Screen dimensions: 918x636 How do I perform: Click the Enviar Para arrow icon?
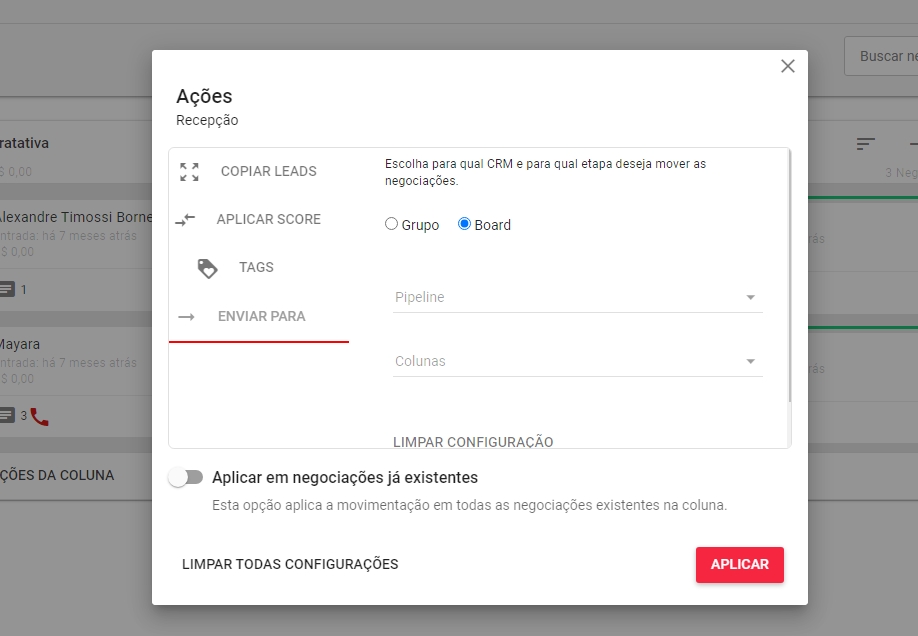[186, 316]
